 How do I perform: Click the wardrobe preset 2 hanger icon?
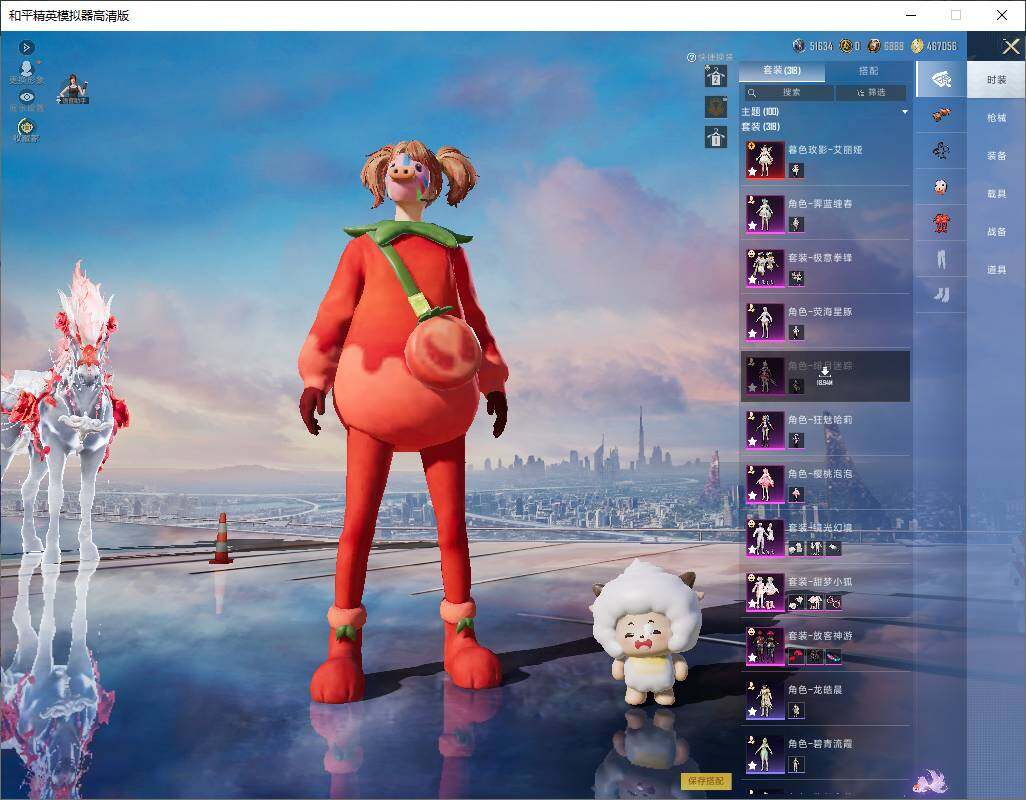716,76
